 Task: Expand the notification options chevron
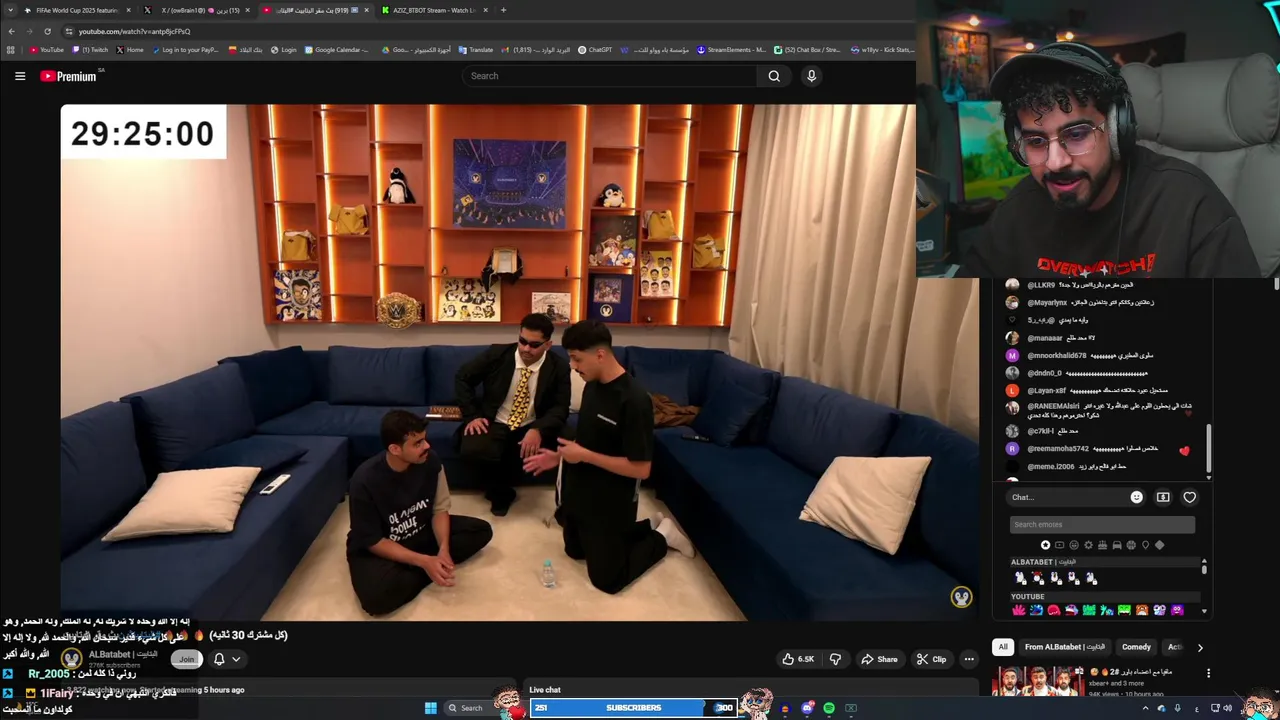point(237,659)
